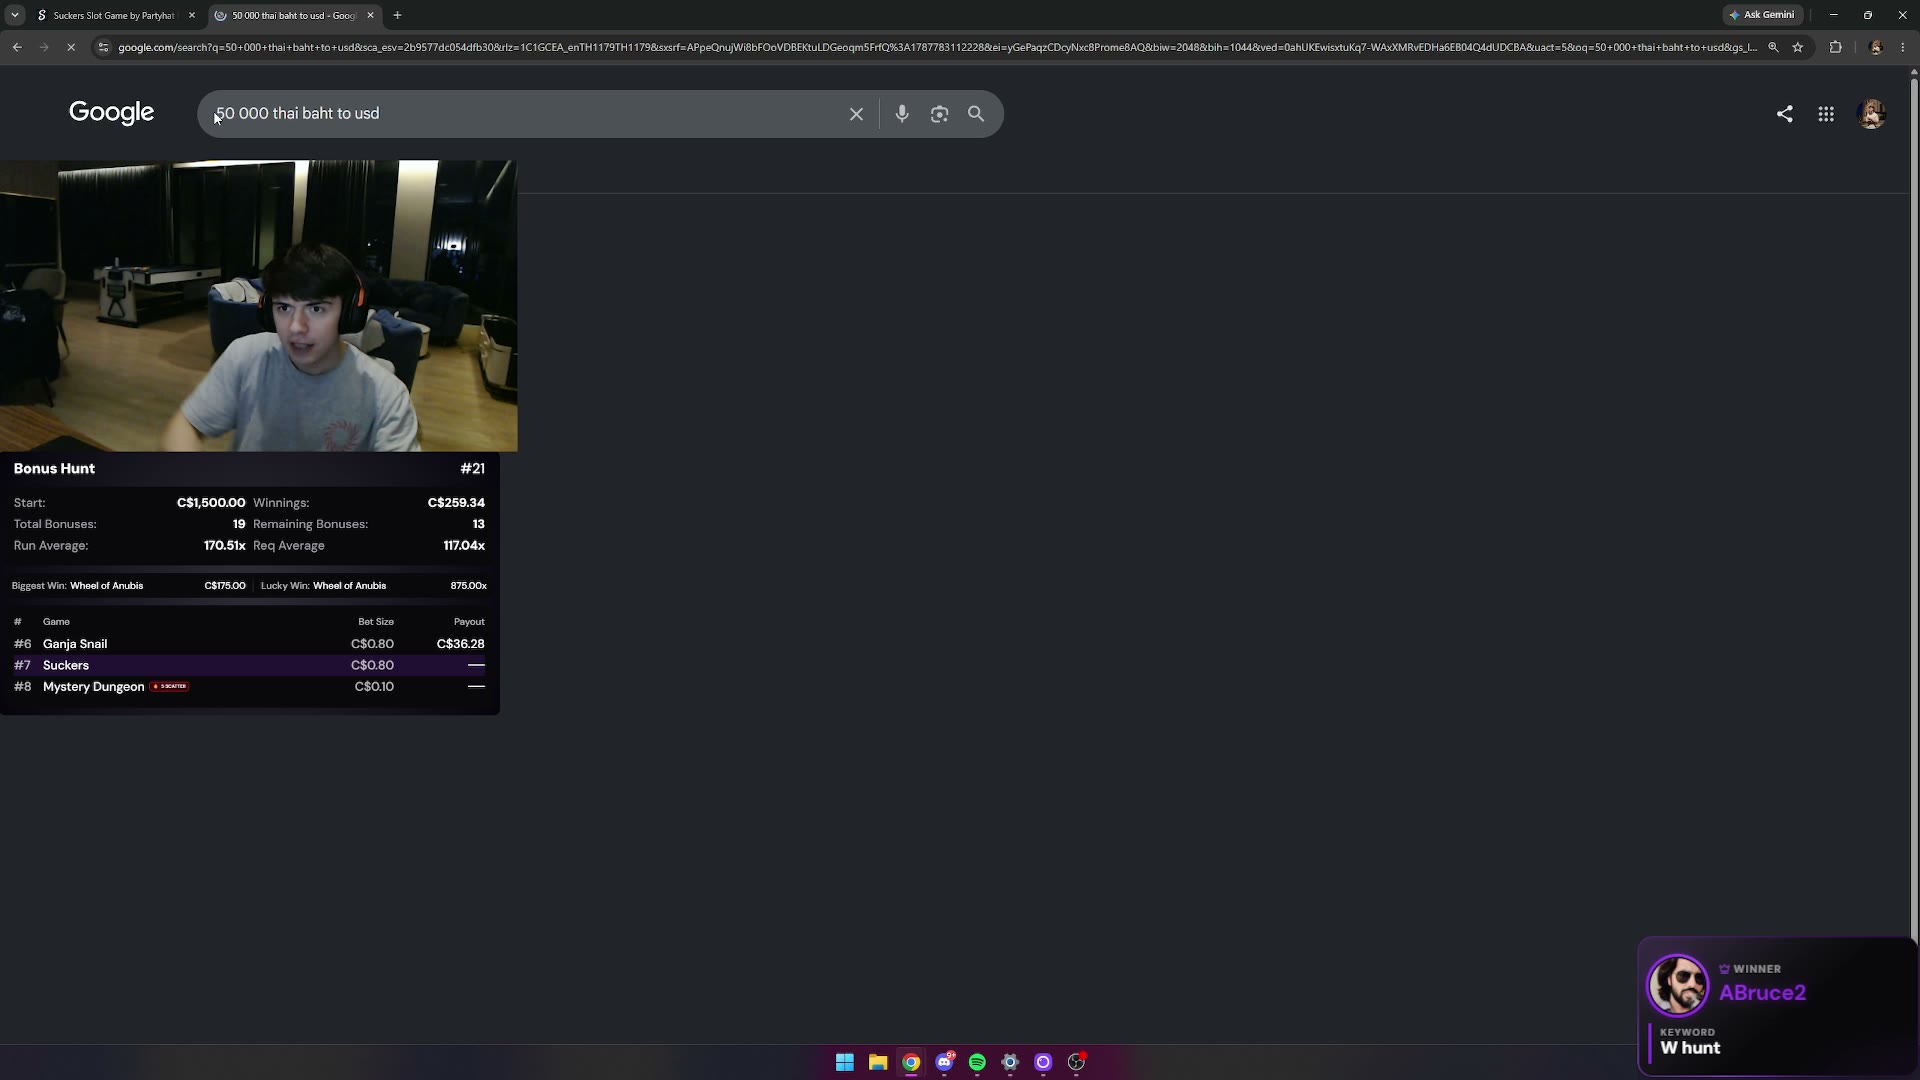Image resolution: width=1920 pixels, height=1080 pixels.
Task: Share the search results page
Action: pos(1784,114)
